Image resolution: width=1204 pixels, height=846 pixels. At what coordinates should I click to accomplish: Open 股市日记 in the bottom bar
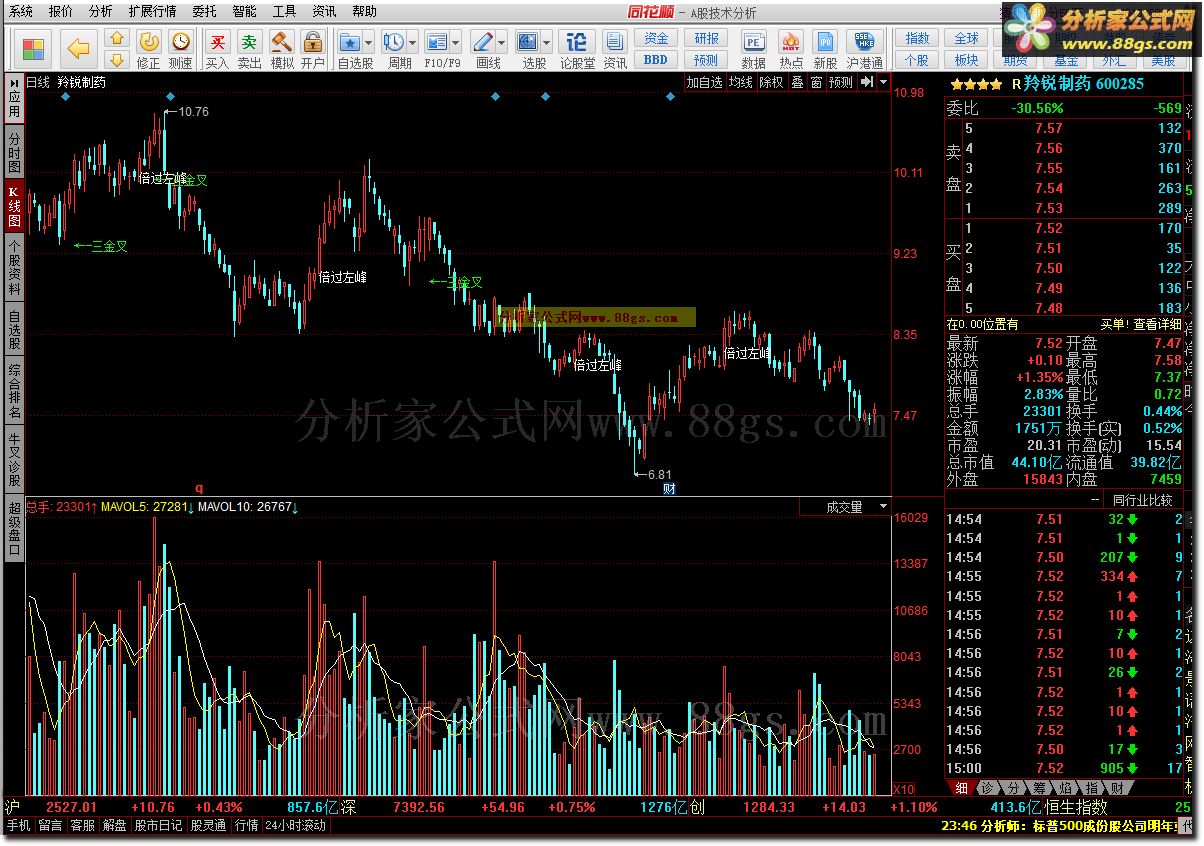click(159, 826)
